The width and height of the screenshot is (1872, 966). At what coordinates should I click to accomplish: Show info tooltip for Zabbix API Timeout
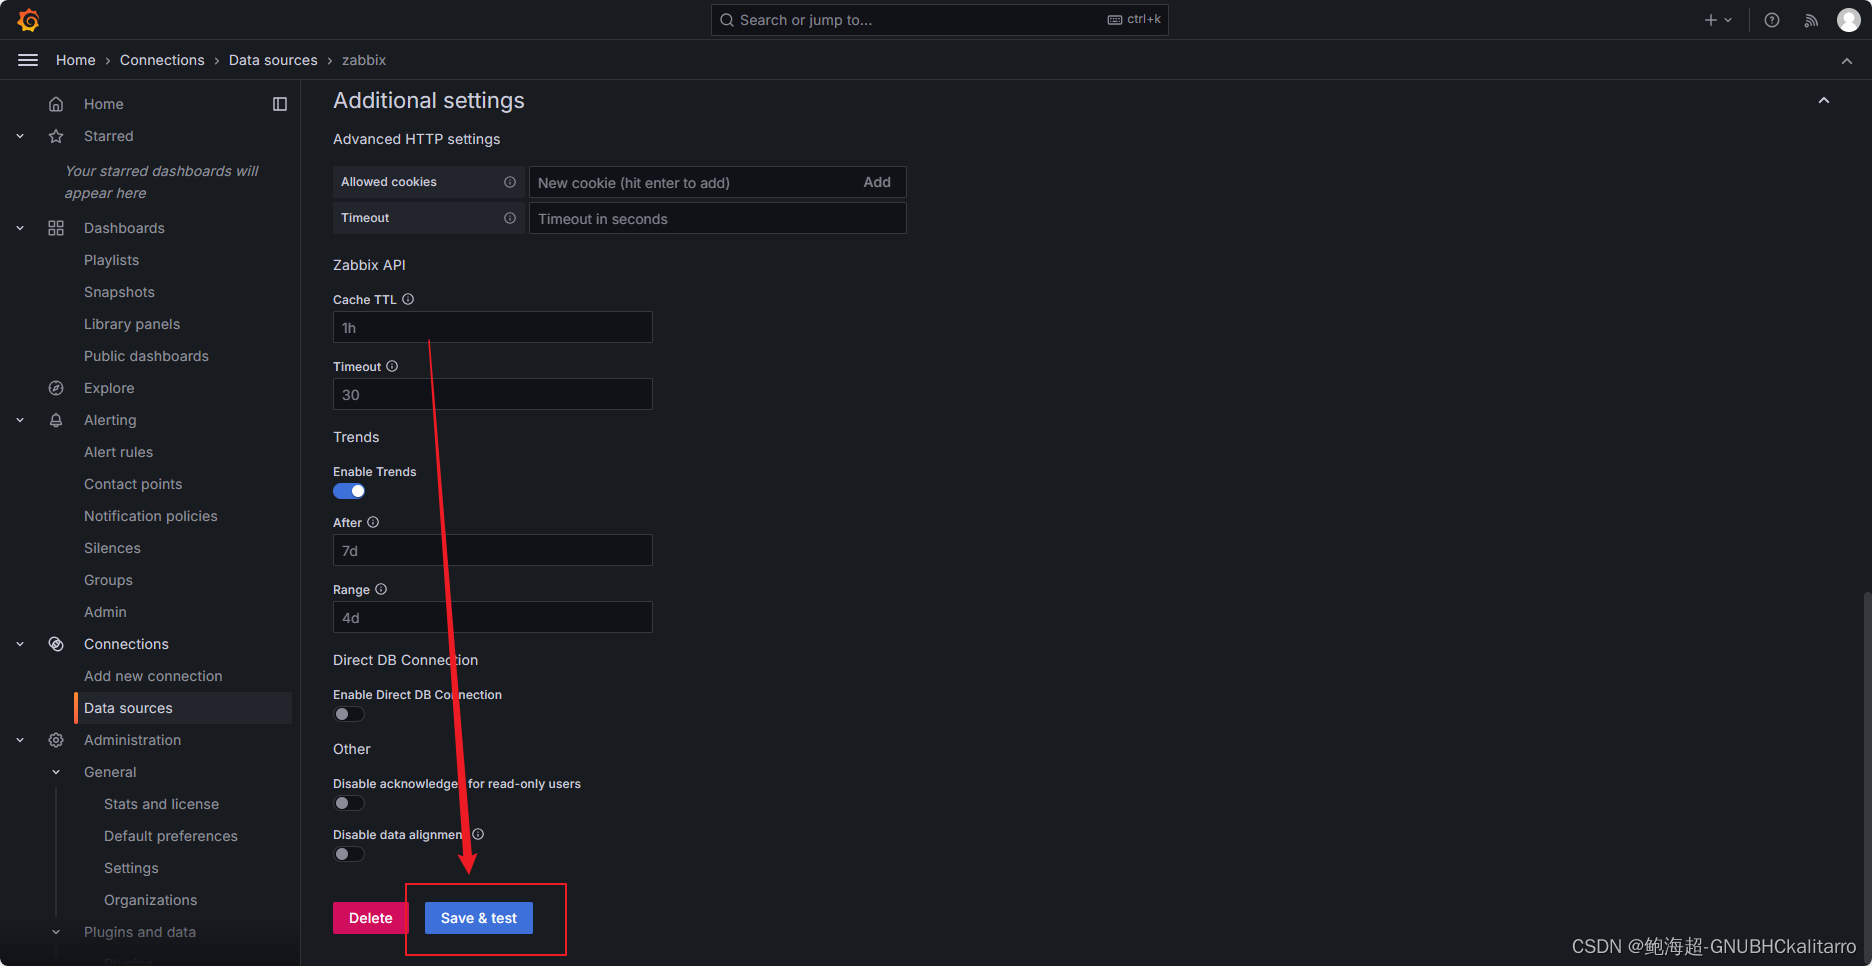click(392, 366)
